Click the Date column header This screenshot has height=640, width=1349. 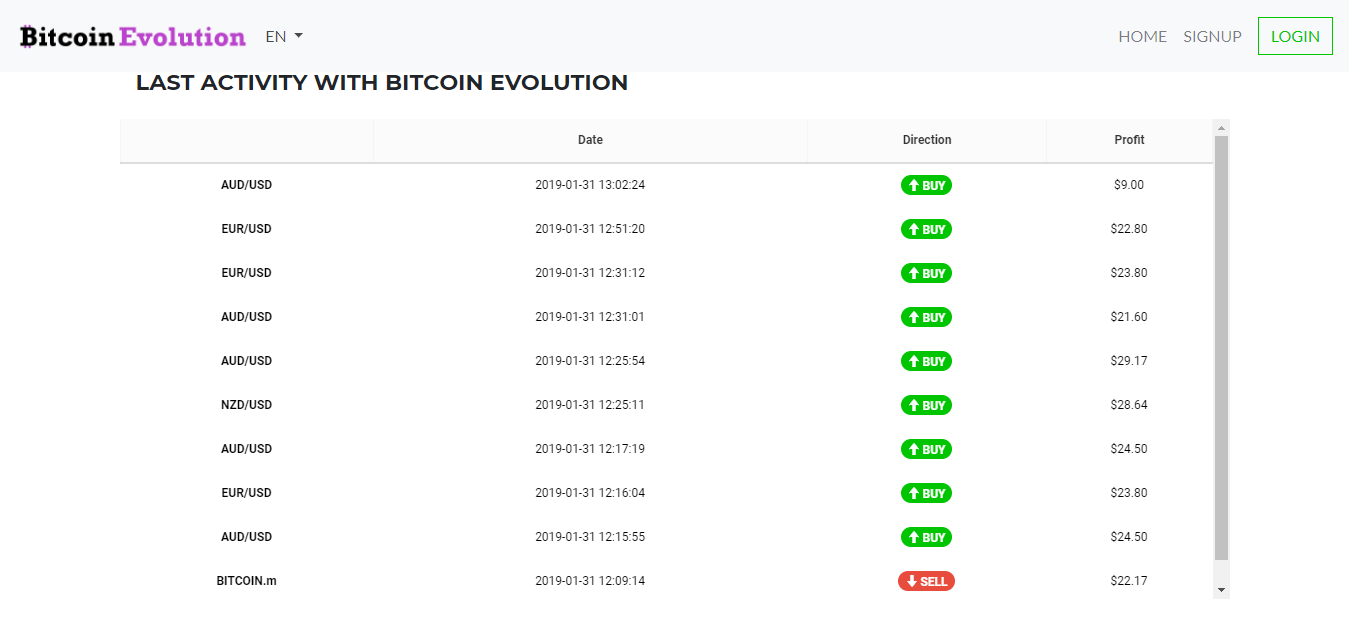pos(590,140)
